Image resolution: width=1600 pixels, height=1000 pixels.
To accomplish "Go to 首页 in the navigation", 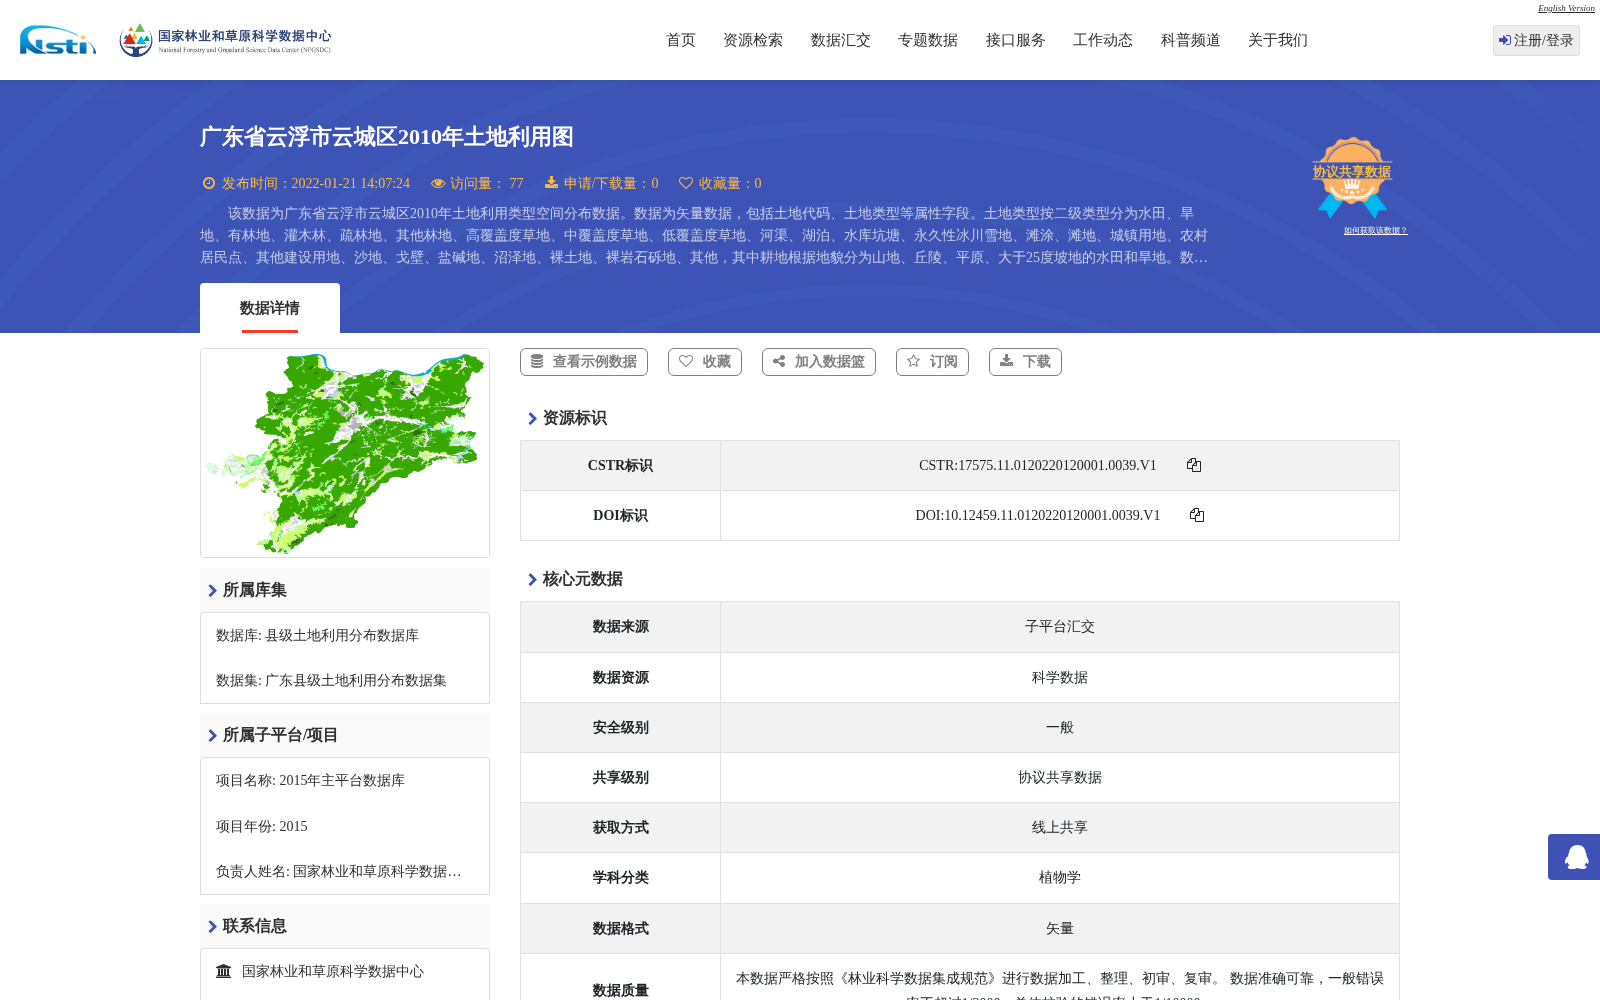I will click(681, 40).
